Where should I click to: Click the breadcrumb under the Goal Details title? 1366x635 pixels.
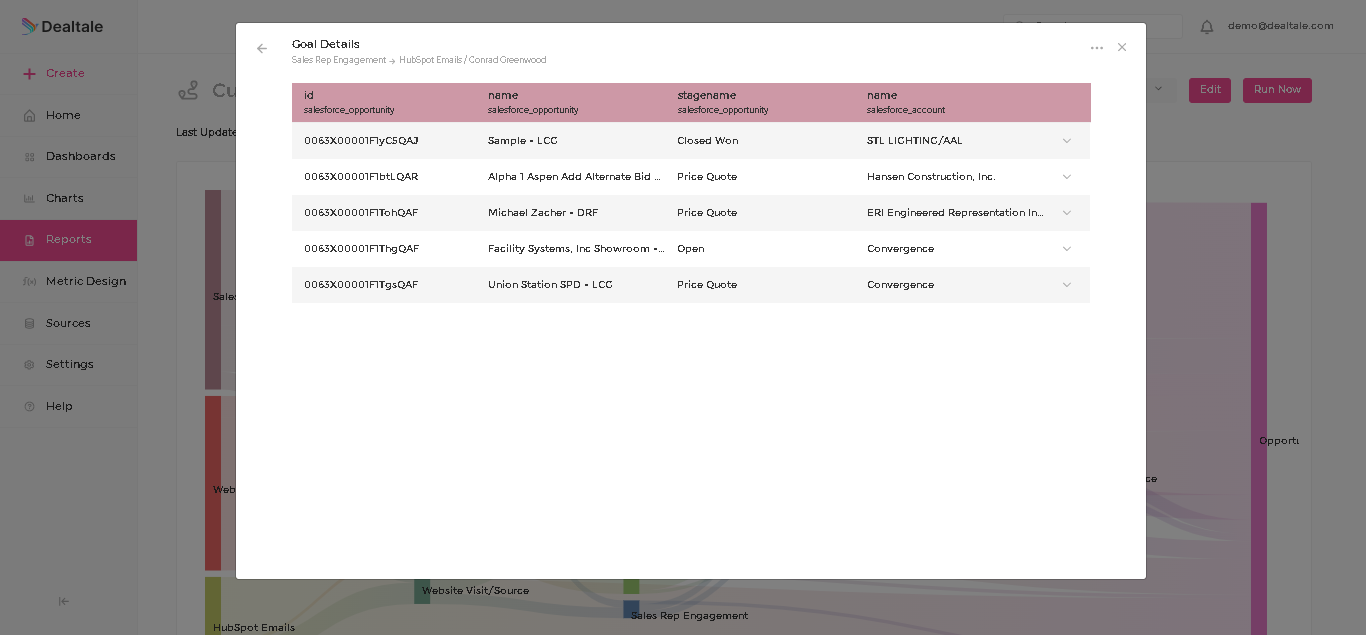(x=419, y=60)
